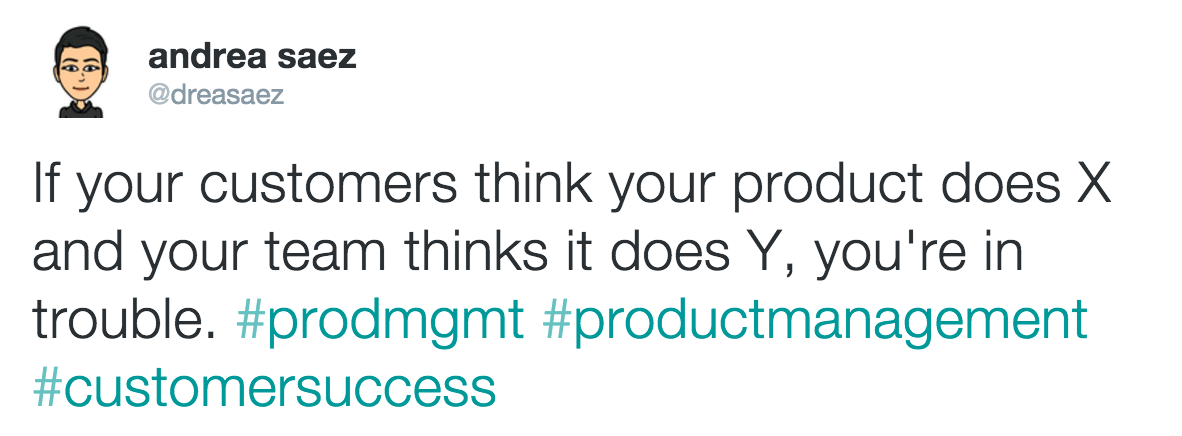This screenshot has height=436, width=1182.
Task: Click the first word 'If' of the tweet
Action: 47,186
